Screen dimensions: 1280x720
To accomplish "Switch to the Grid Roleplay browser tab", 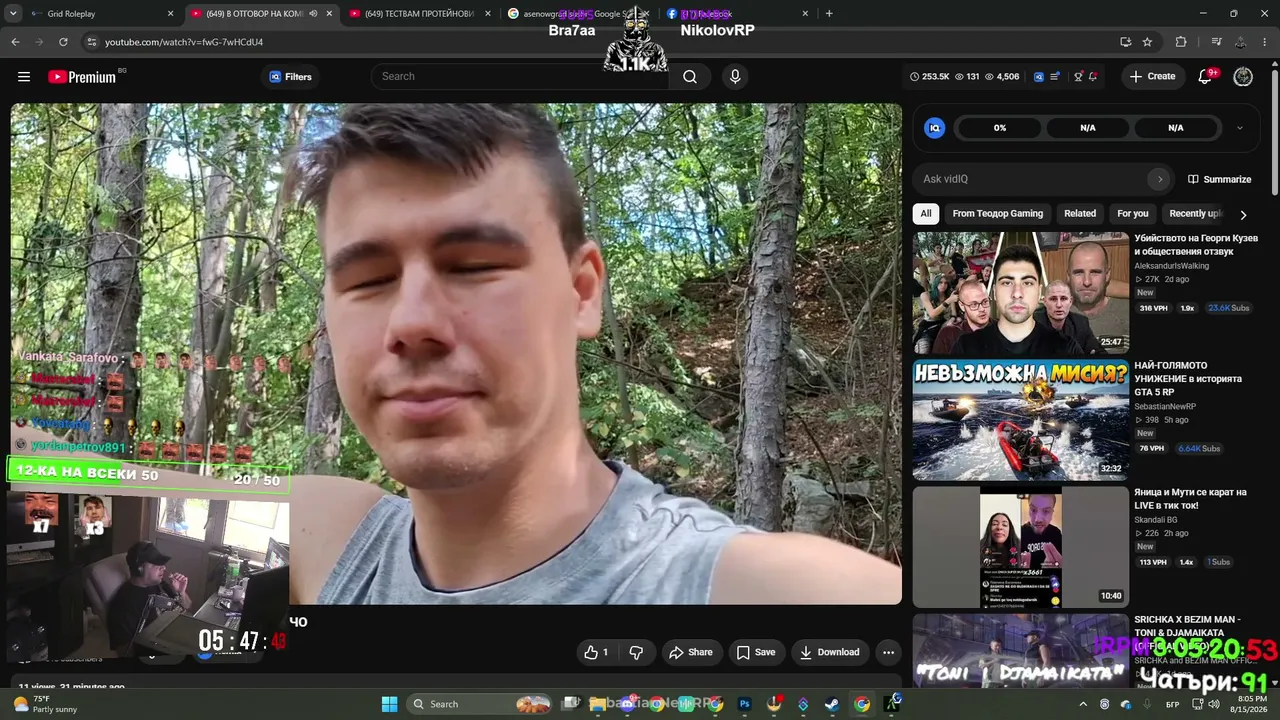I will (100, 14).
